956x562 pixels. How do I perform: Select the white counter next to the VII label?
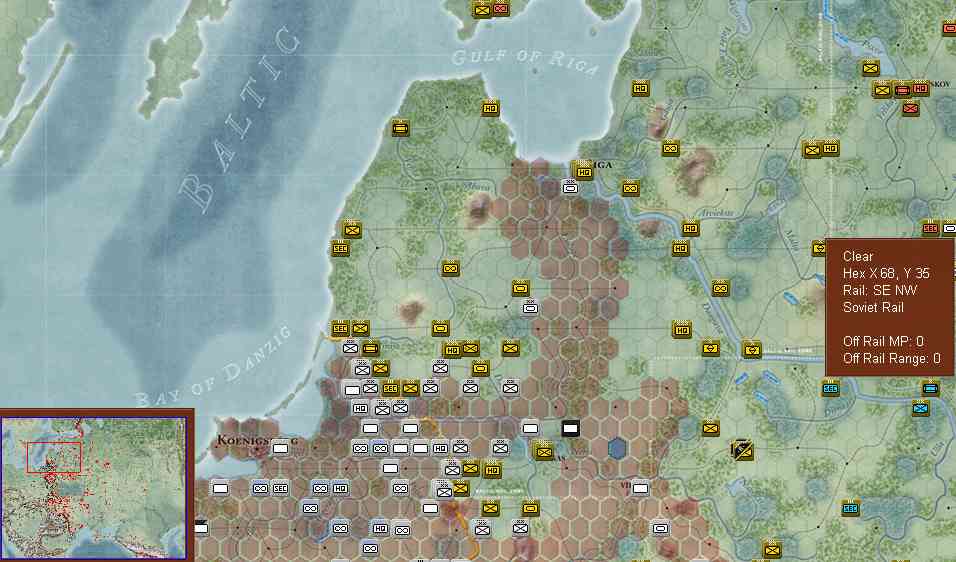(640, 489)
